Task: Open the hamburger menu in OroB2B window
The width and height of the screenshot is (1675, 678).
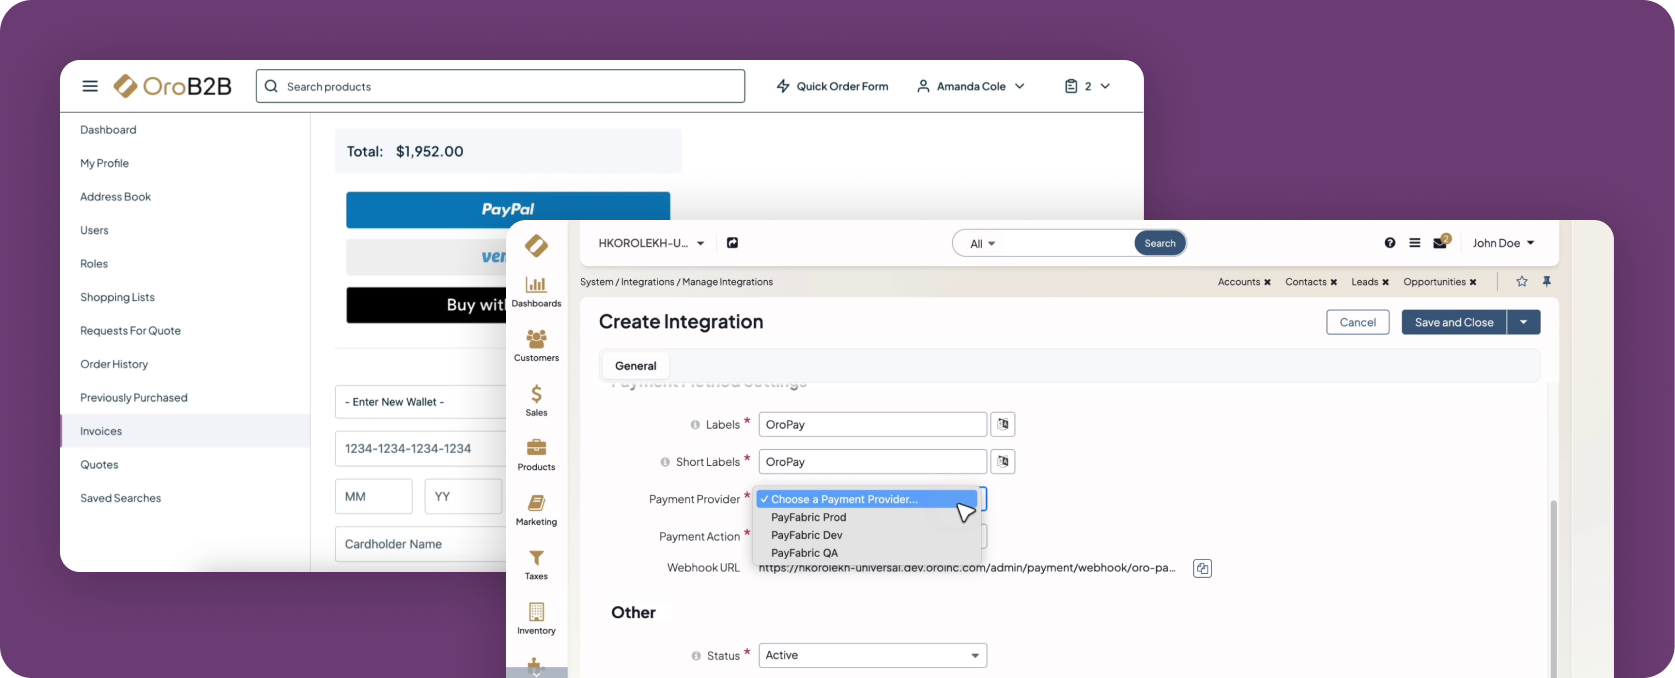Action: (90, 86)
